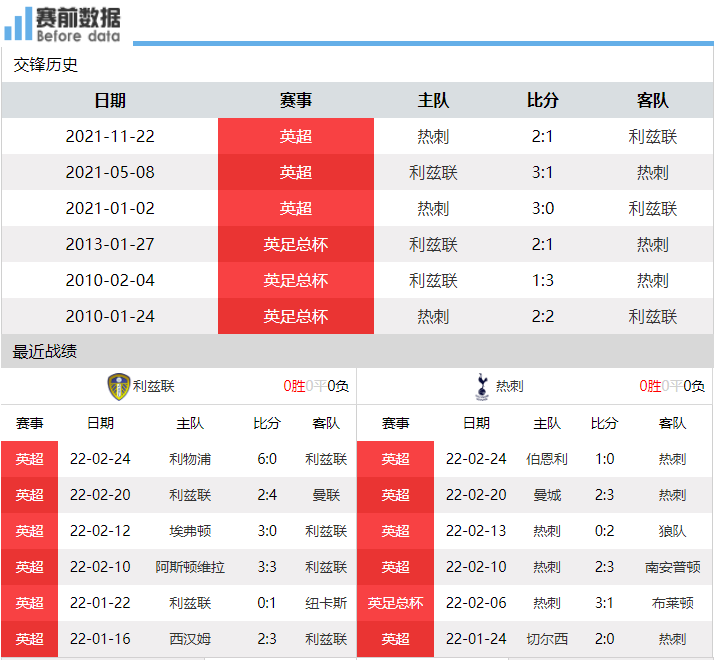Viewport: 714px width, 660px height.
Task: Click score 3:1 in the 2021-05-08 row
Action: 542,172
